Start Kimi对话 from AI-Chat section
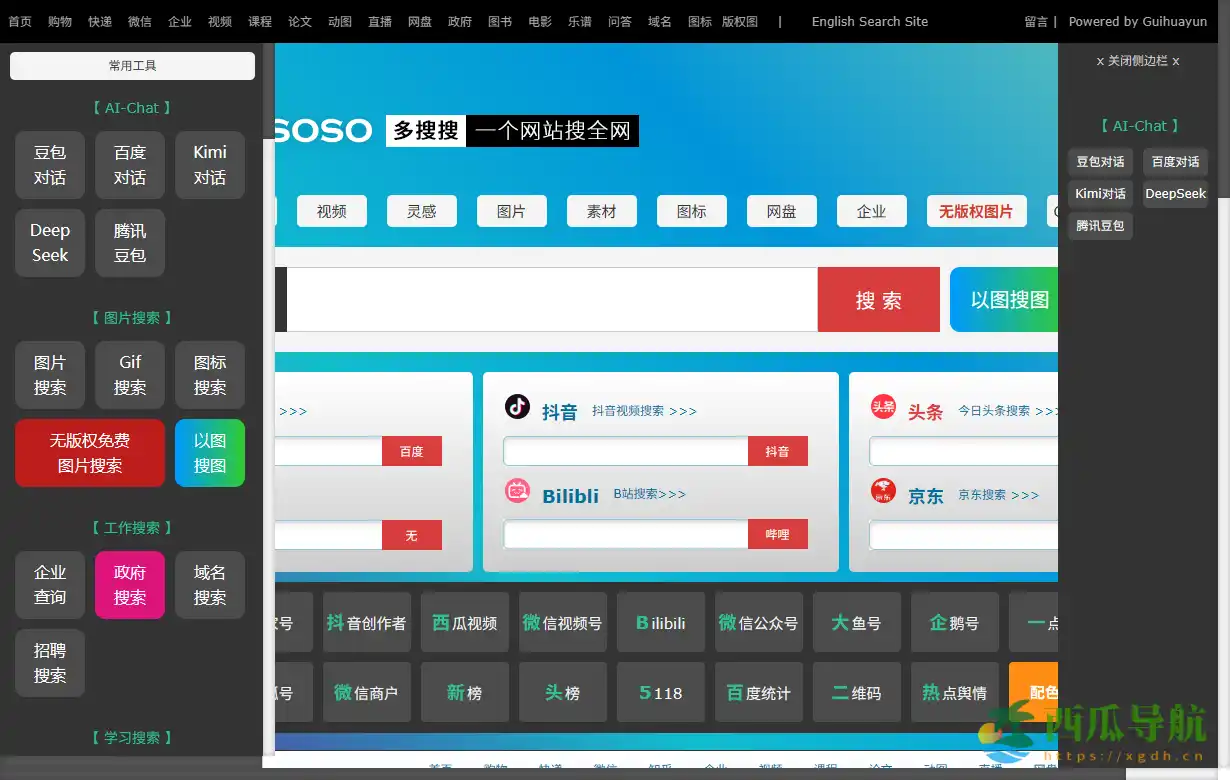 [x=210, y=165]
